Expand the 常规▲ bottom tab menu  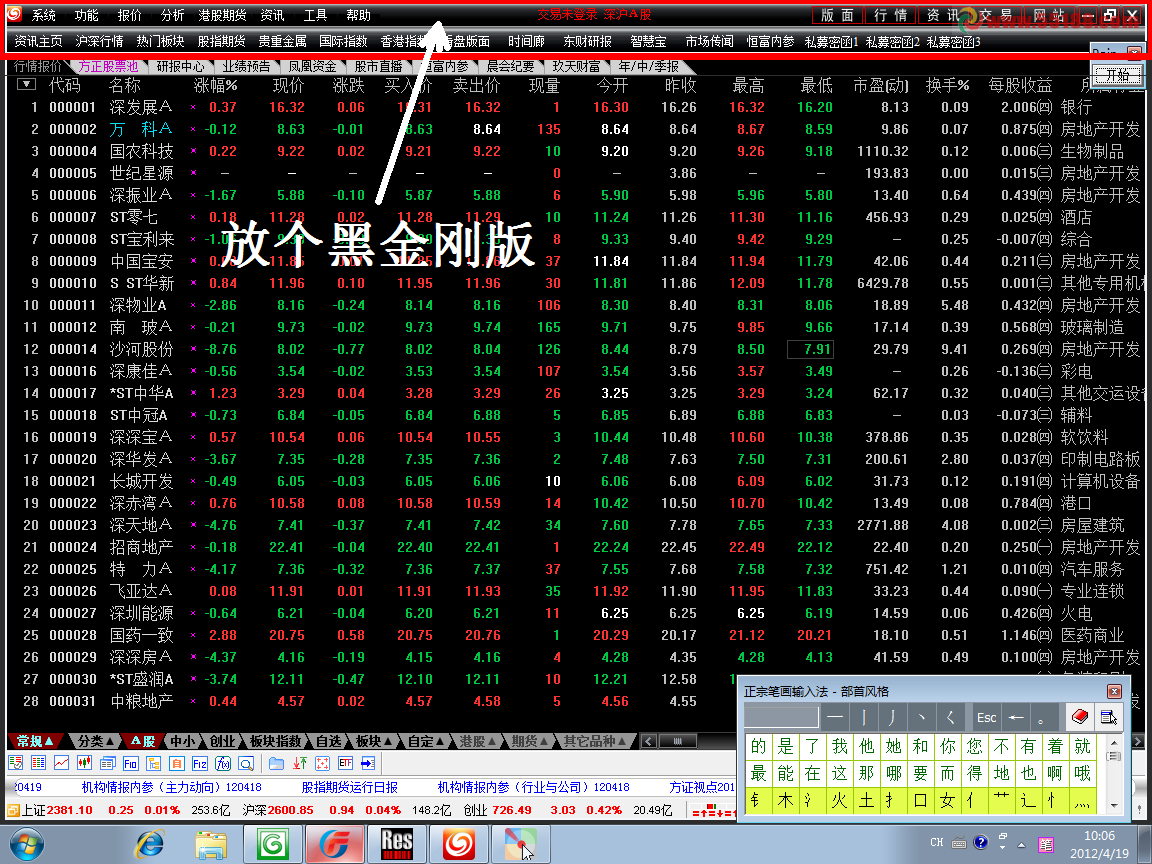35,741
